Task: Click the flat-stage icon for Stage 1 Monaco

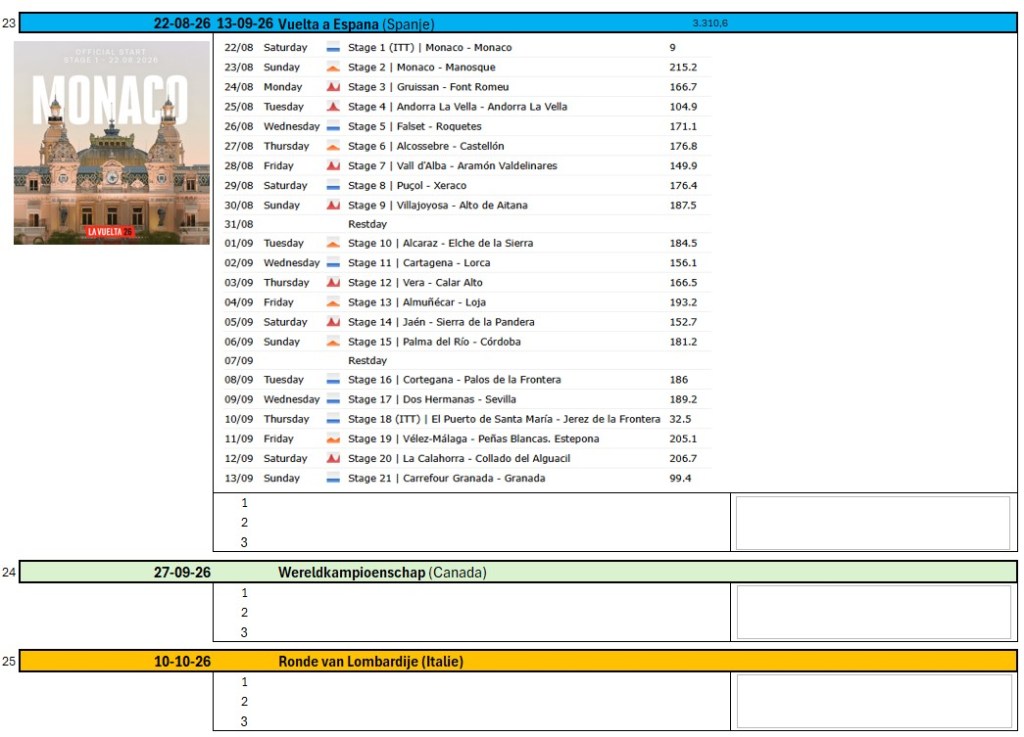Action: (333, 48)
